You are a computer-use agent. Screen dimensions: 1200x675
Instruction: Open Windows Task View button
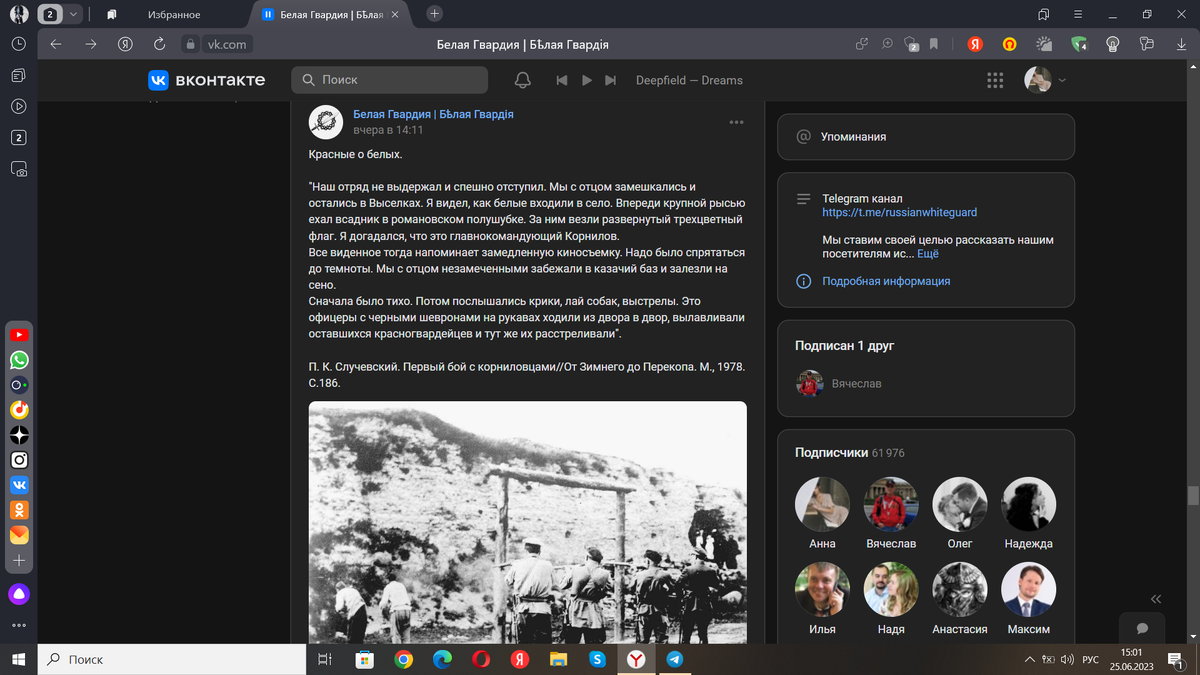pos(324,659)
